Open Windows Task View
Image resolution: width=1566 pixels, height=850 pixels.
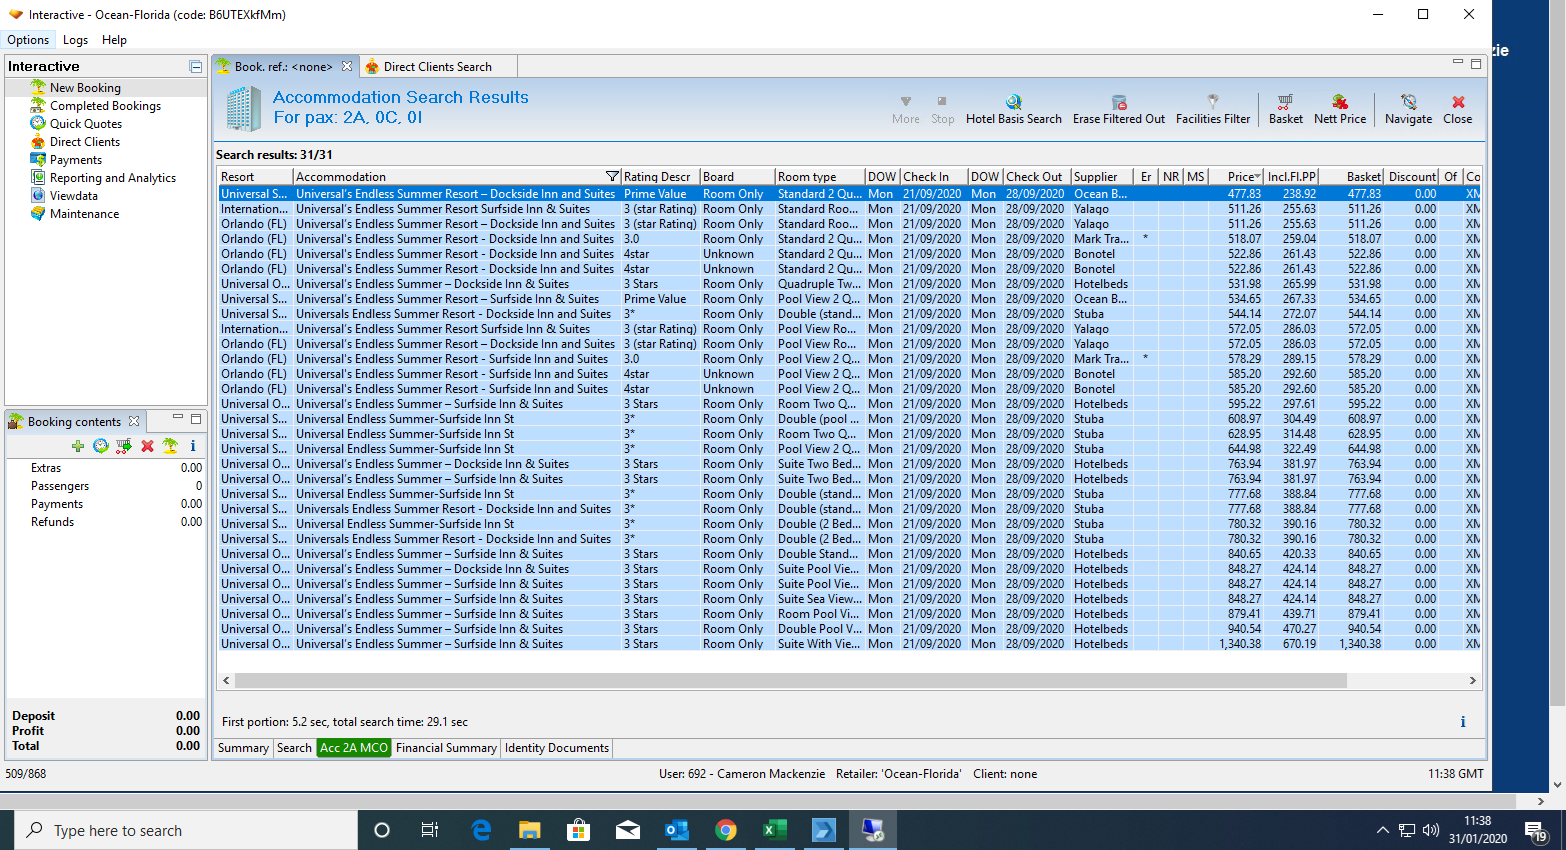(x=430, y=830)
